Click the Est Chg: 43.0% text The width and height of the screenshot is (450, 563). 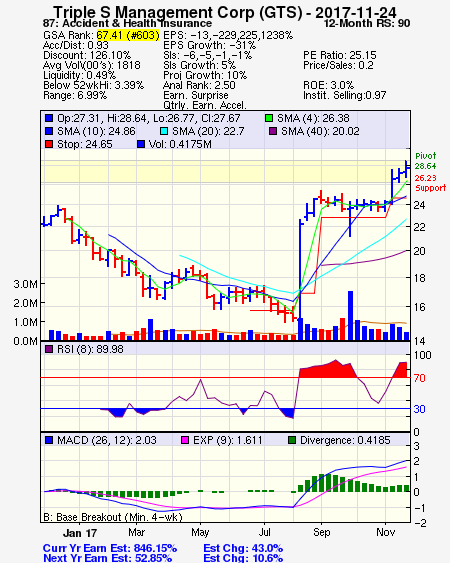click(243, 548)
